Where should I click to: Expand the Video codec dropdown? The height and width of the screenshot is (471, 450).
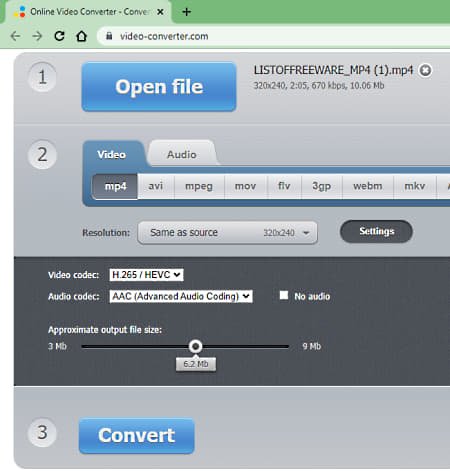pyautogui.click(x=146, y=275)
